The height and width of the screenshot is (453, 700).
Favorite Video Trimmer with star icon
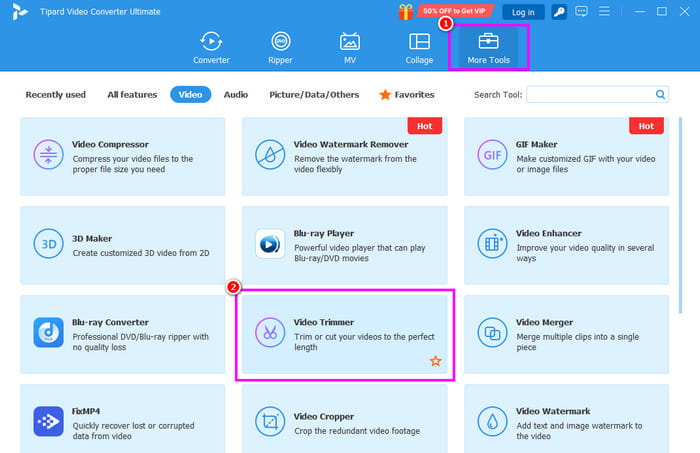click(x=435, y=361)
